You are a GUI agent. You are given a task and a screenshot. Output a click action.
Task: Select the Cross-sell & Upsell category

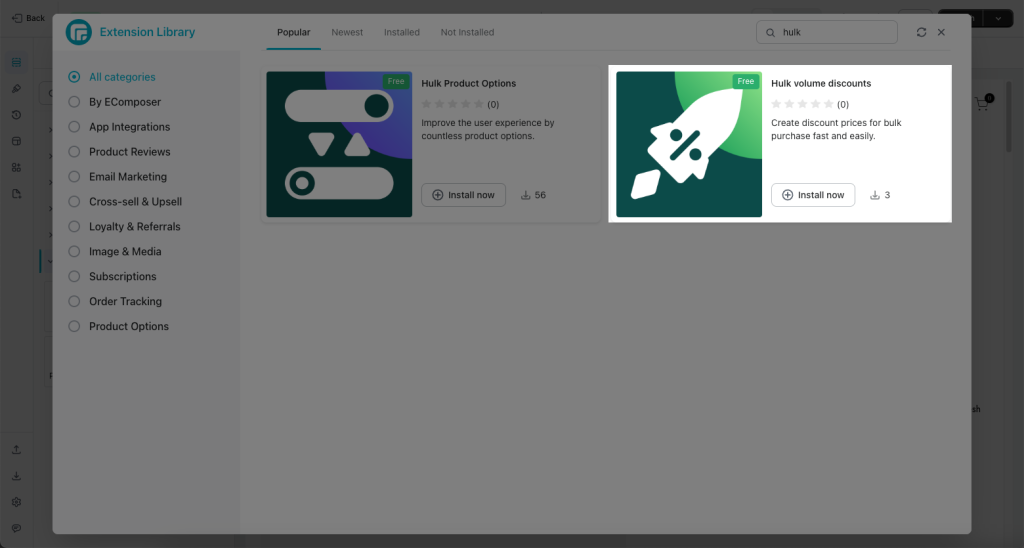click(x=125, y=201)
